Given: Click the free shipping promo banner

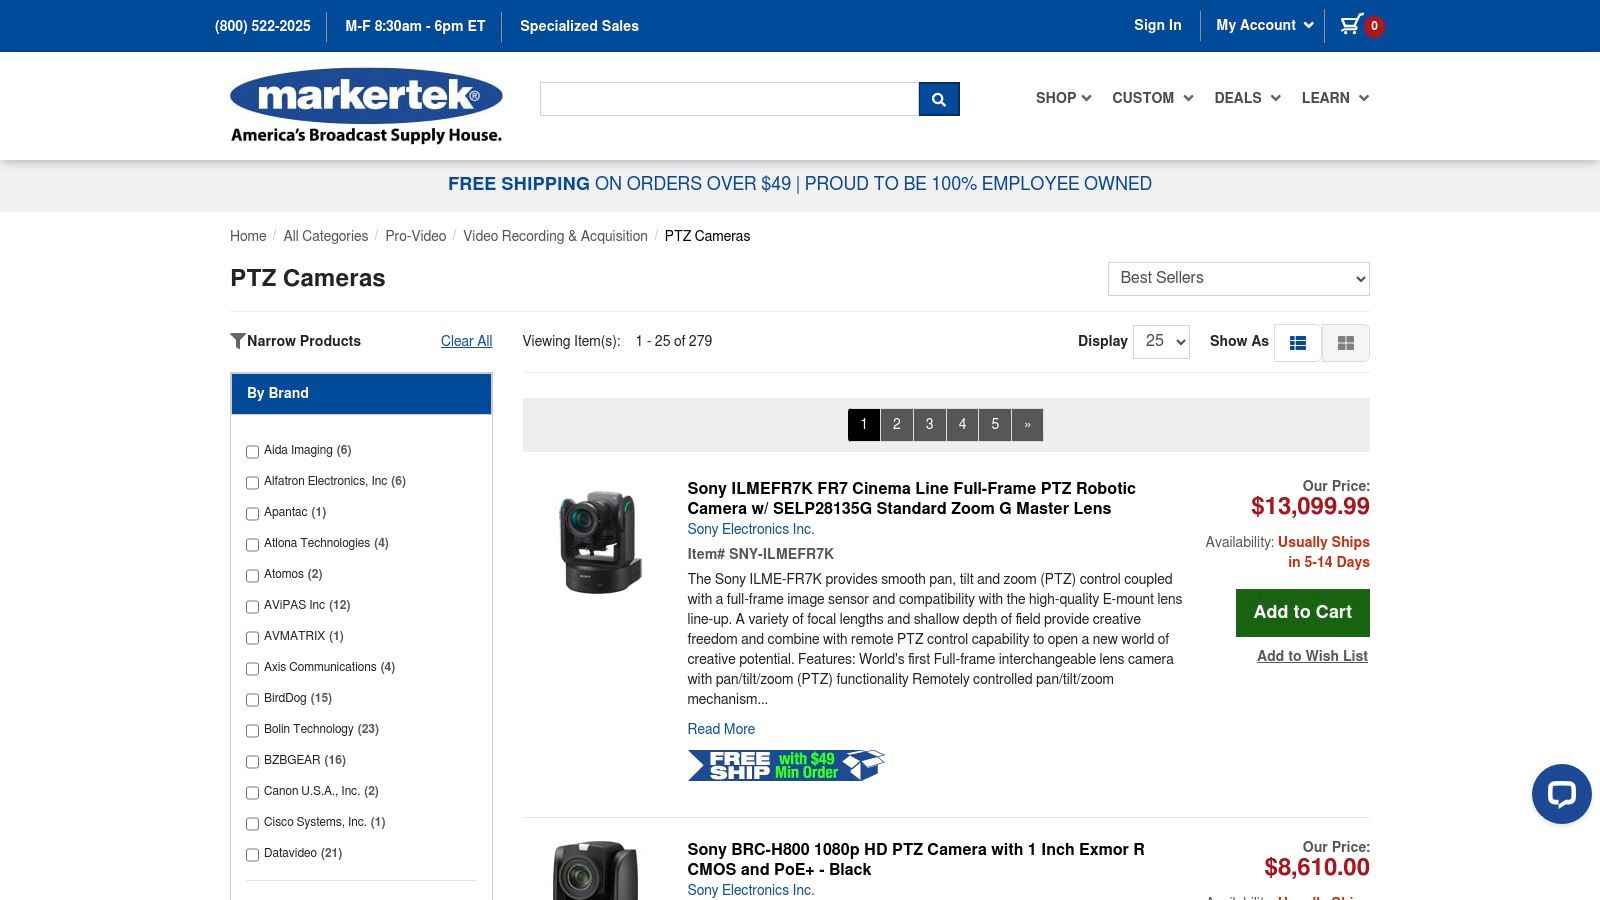Looking at the screenshot, I should (800, 184).
